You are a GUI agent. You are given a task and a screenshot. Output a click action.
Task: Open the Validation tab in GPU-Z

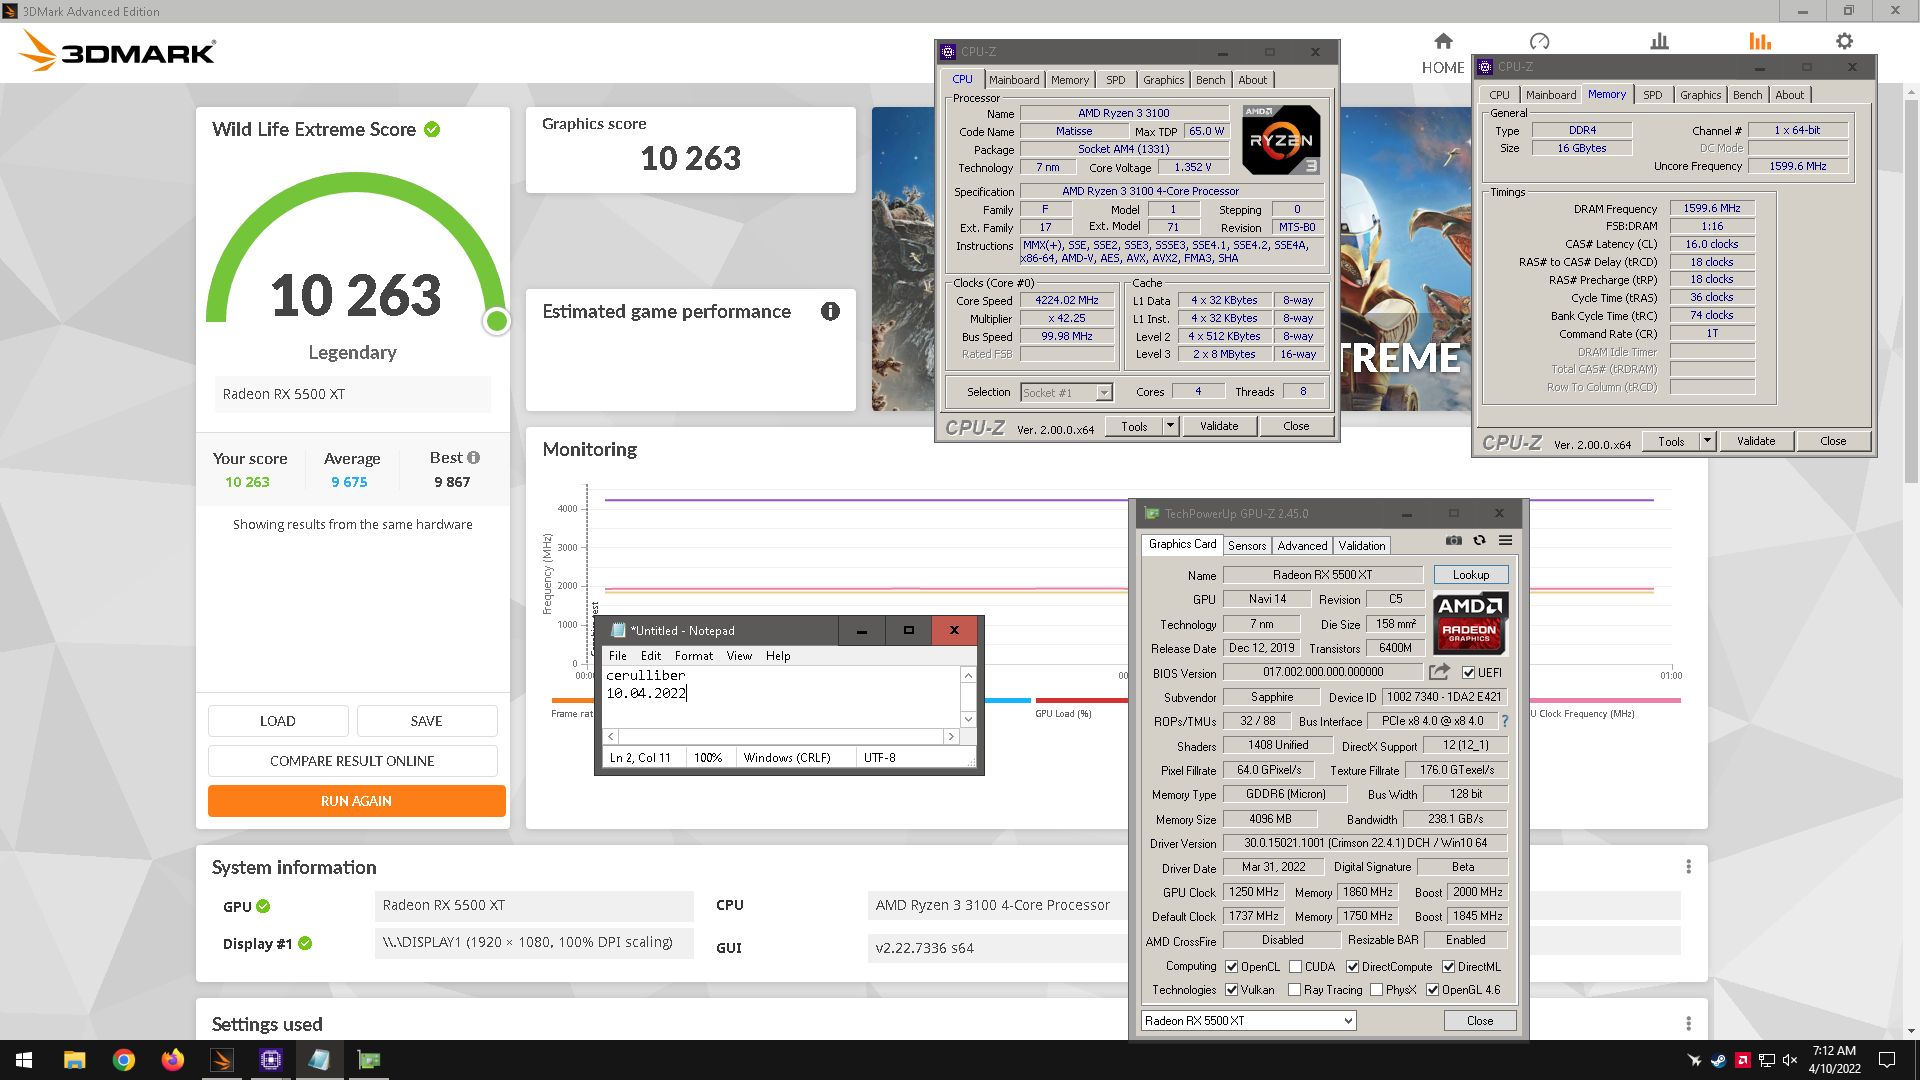[x=1362, y=546]
